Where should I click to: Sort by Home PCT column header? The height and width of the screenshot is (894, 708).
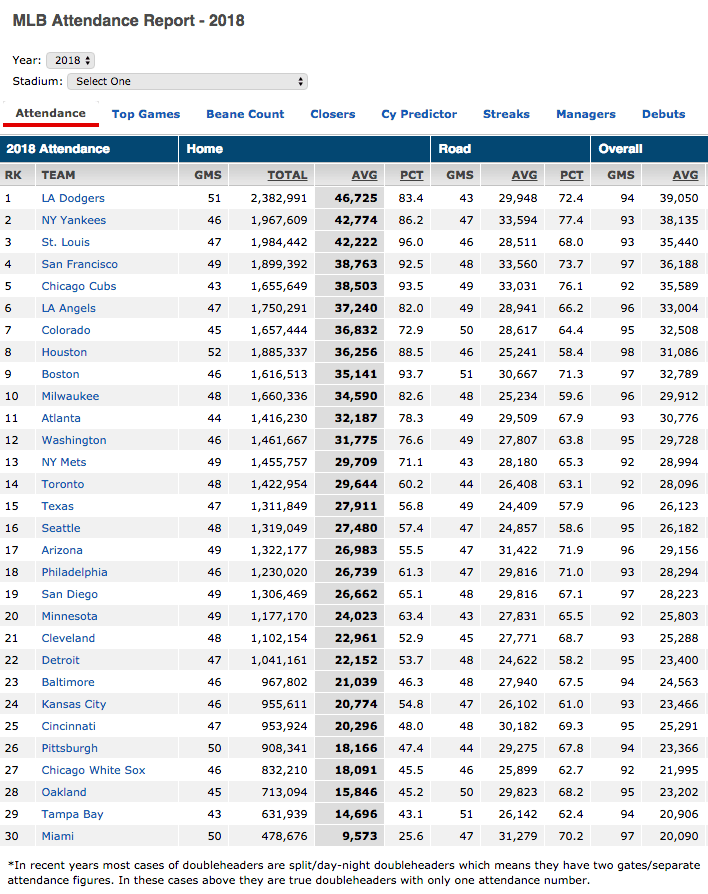(x=412, y=175)
